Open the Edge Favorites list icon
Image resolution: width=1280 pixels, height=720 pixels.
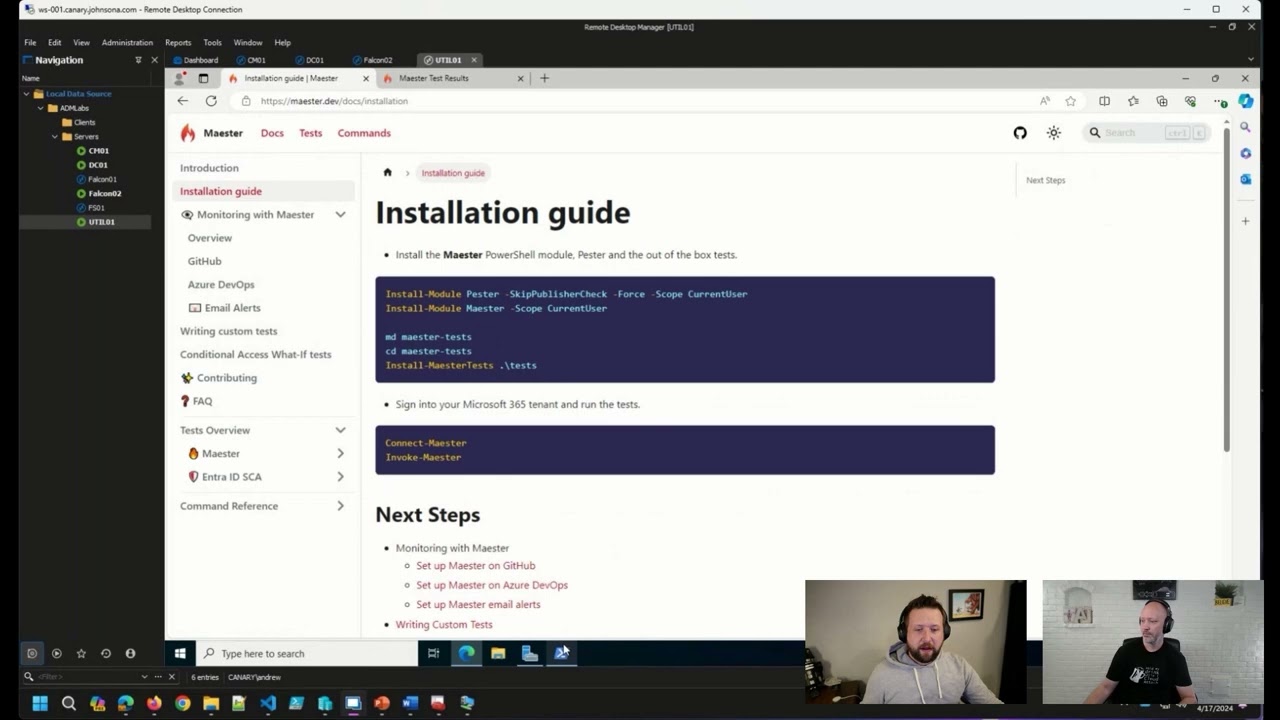coord(1133,101)
